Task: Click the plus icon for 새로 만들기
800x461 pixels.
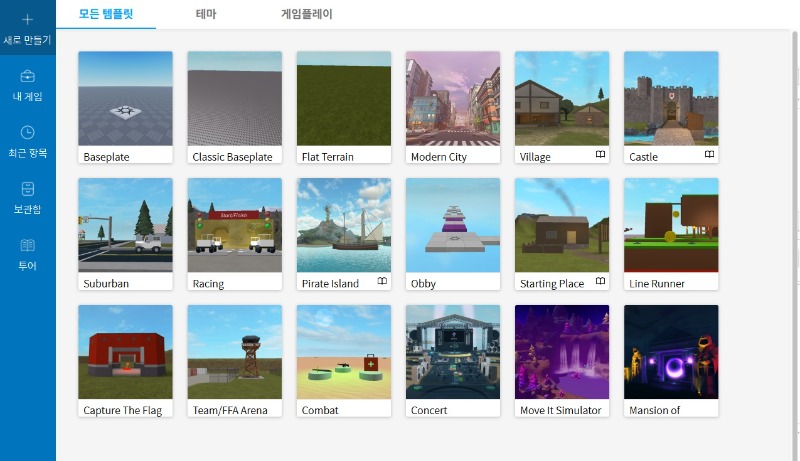Action: (x=28, y=20)
